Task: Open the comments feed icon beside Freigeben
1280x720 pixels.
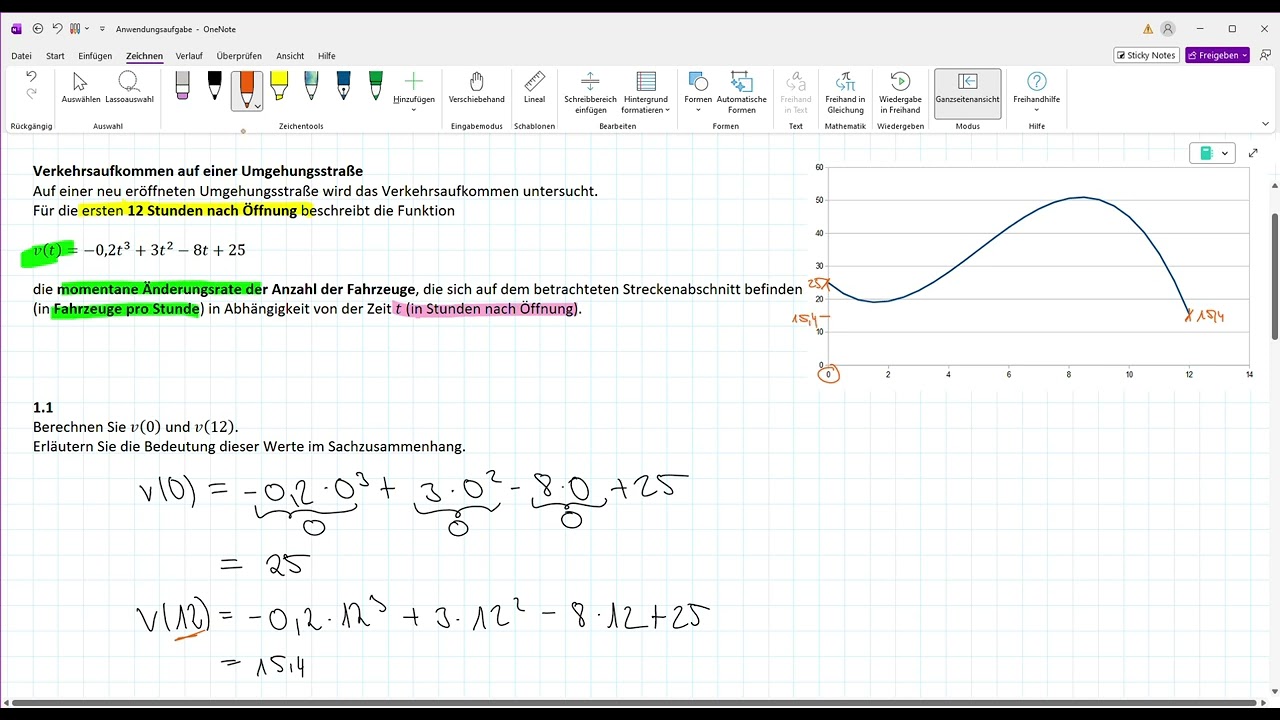Action: (1263, 55)
